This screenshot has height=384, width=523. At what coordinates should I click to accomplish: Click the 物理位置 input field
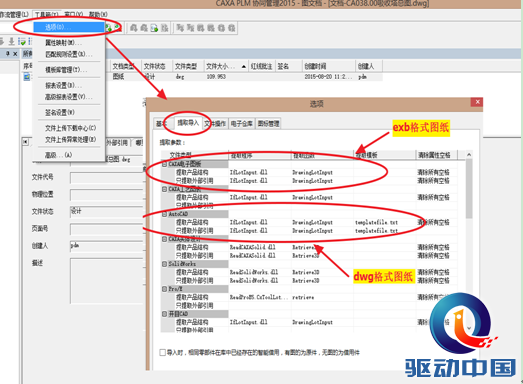[x=106, y=195]
